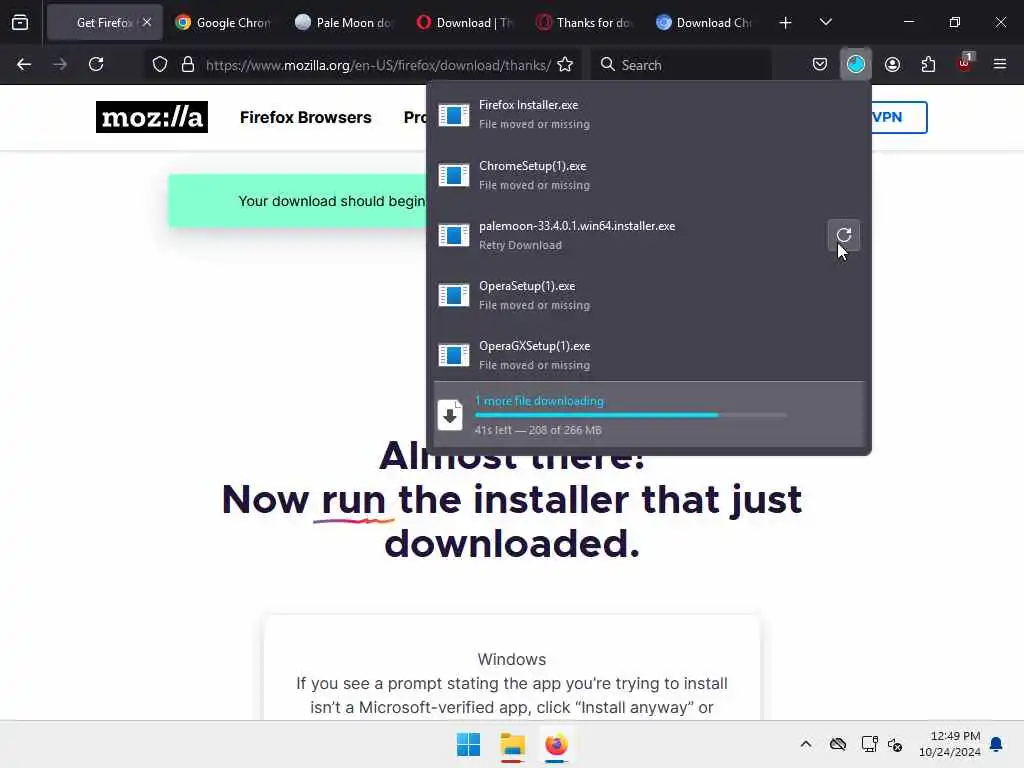This screenshot has height=768, width=1024.
Task: Expand the list all tabs chevron
Action: 825,22
